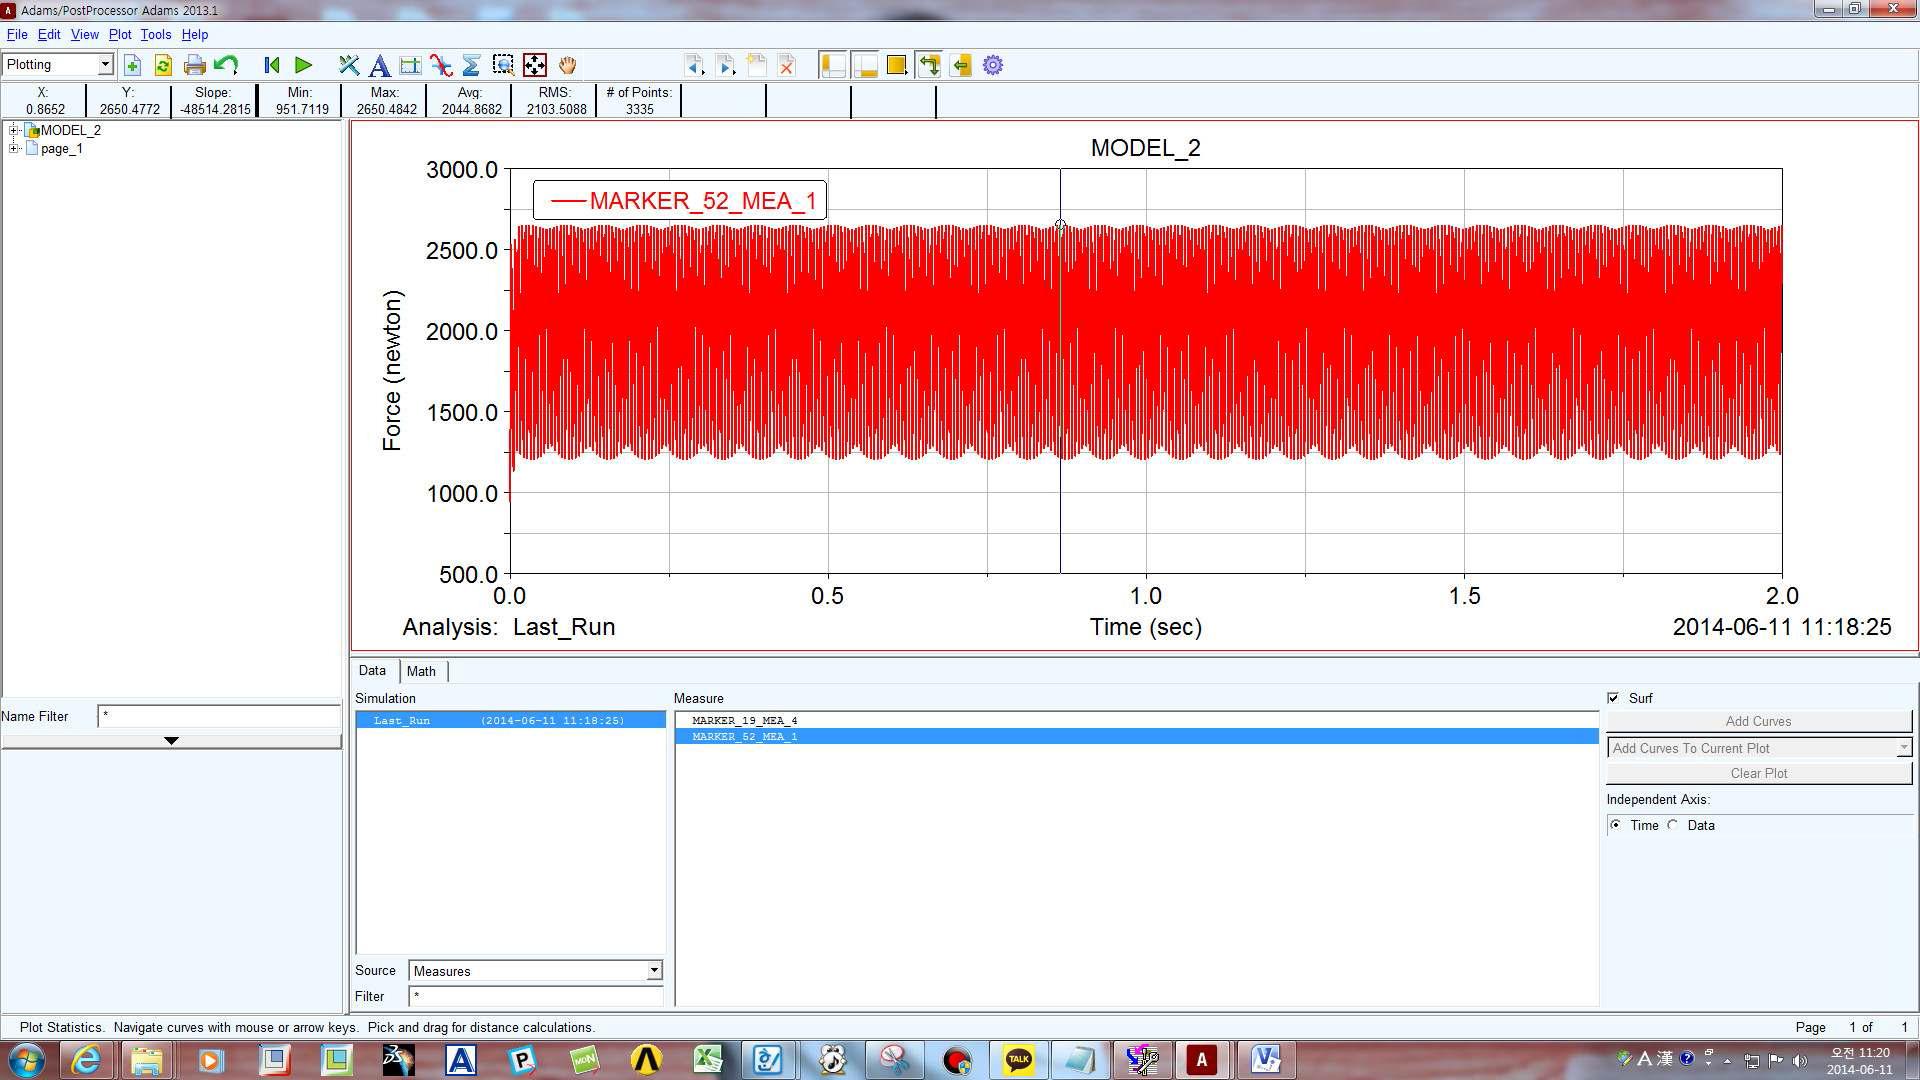Switch to the Math tab

[421, 671]
